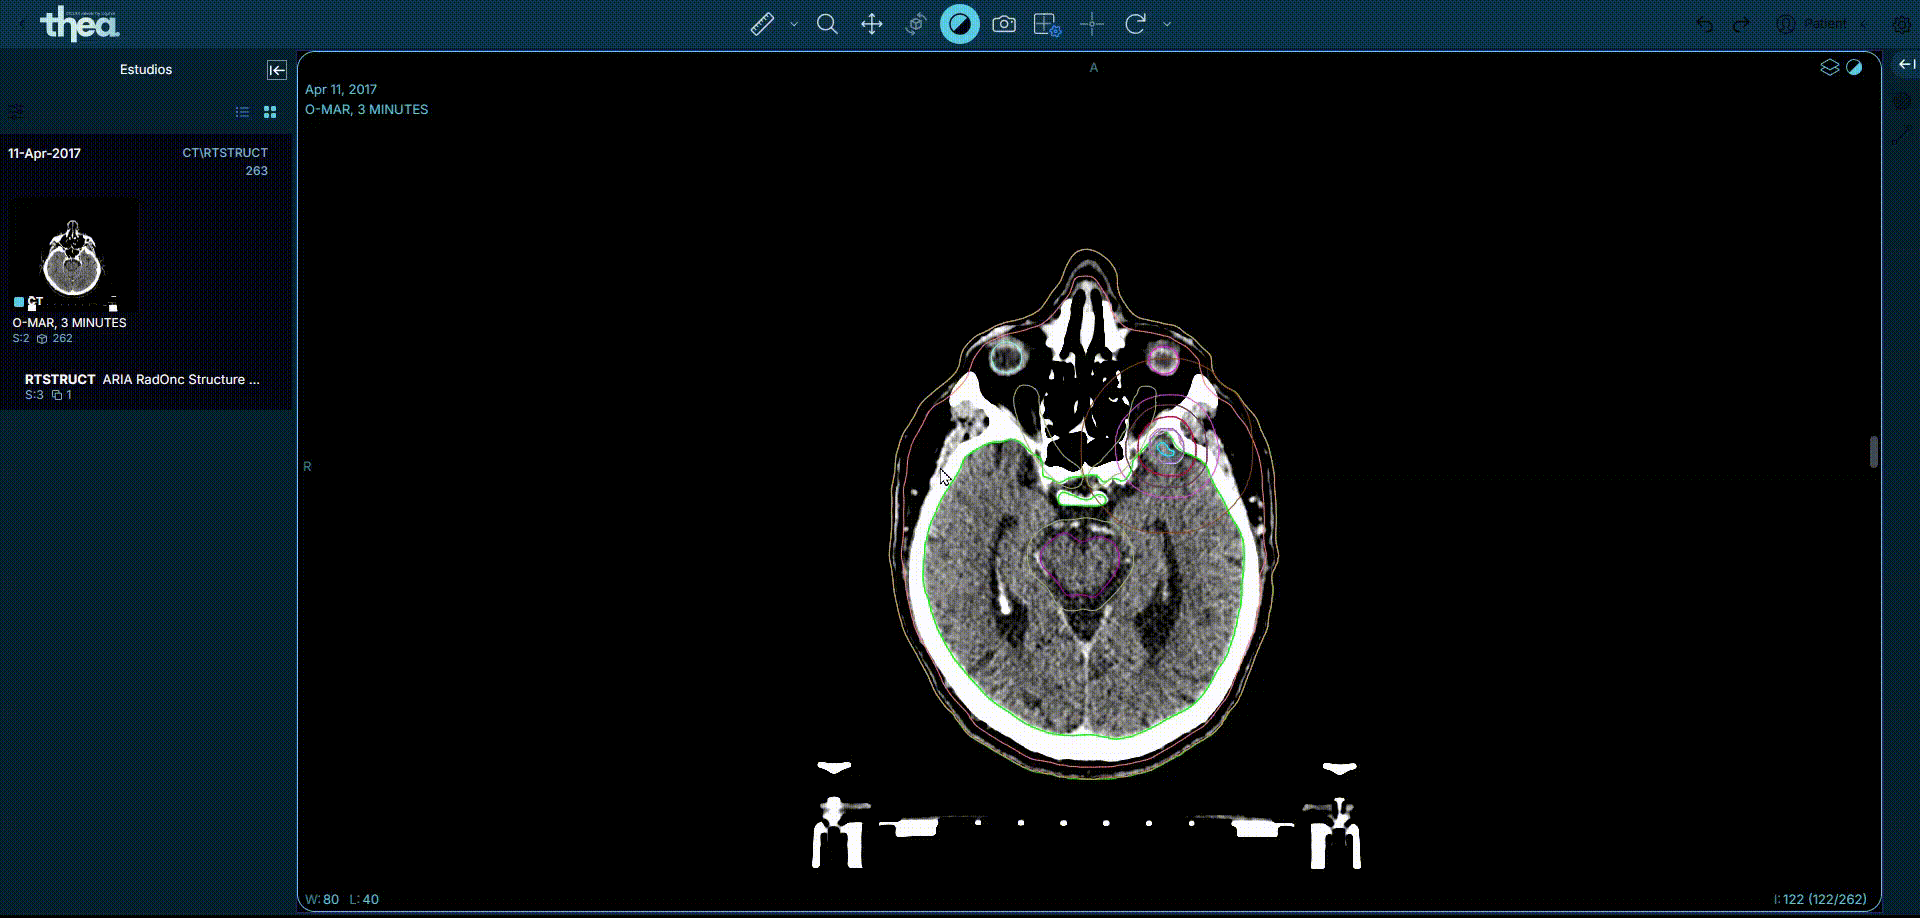Open the O-MAR 3 MINUTES CT thumbnail
The width and height of the screenshot is (1920, 918).
73,257
